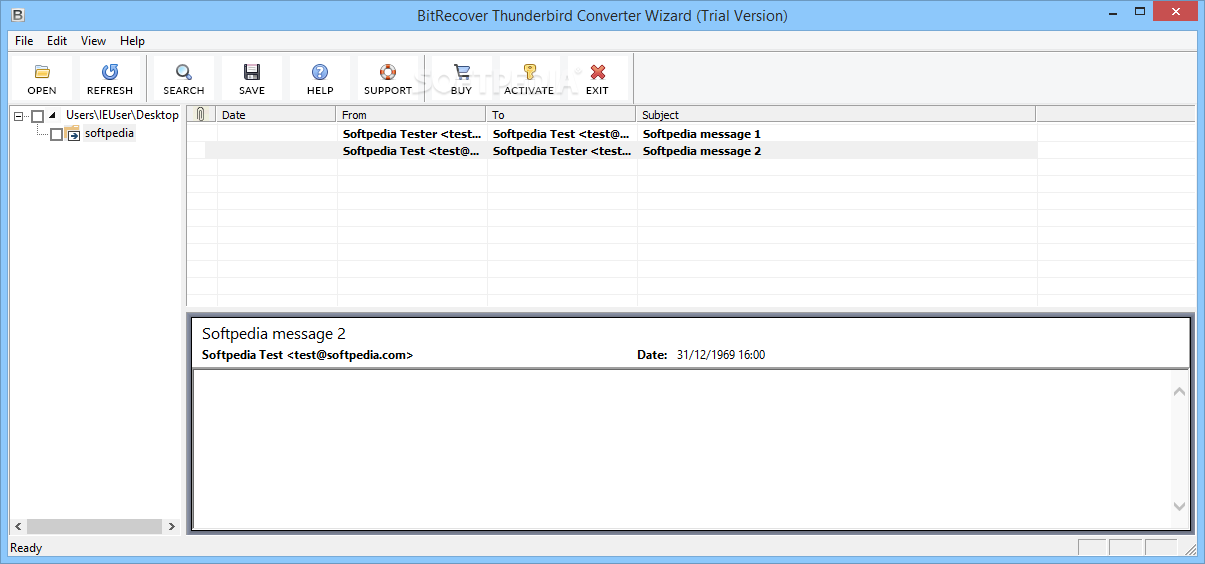
Task: Open Help via the question mark icon
Action: coord(320,72)
